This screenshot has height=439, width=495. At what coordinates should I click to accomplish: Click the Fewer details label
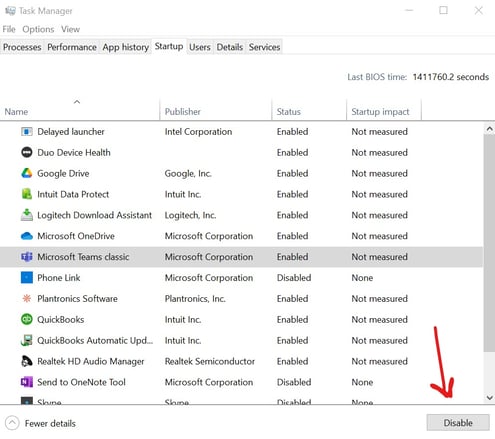click(x=50, y=423)
